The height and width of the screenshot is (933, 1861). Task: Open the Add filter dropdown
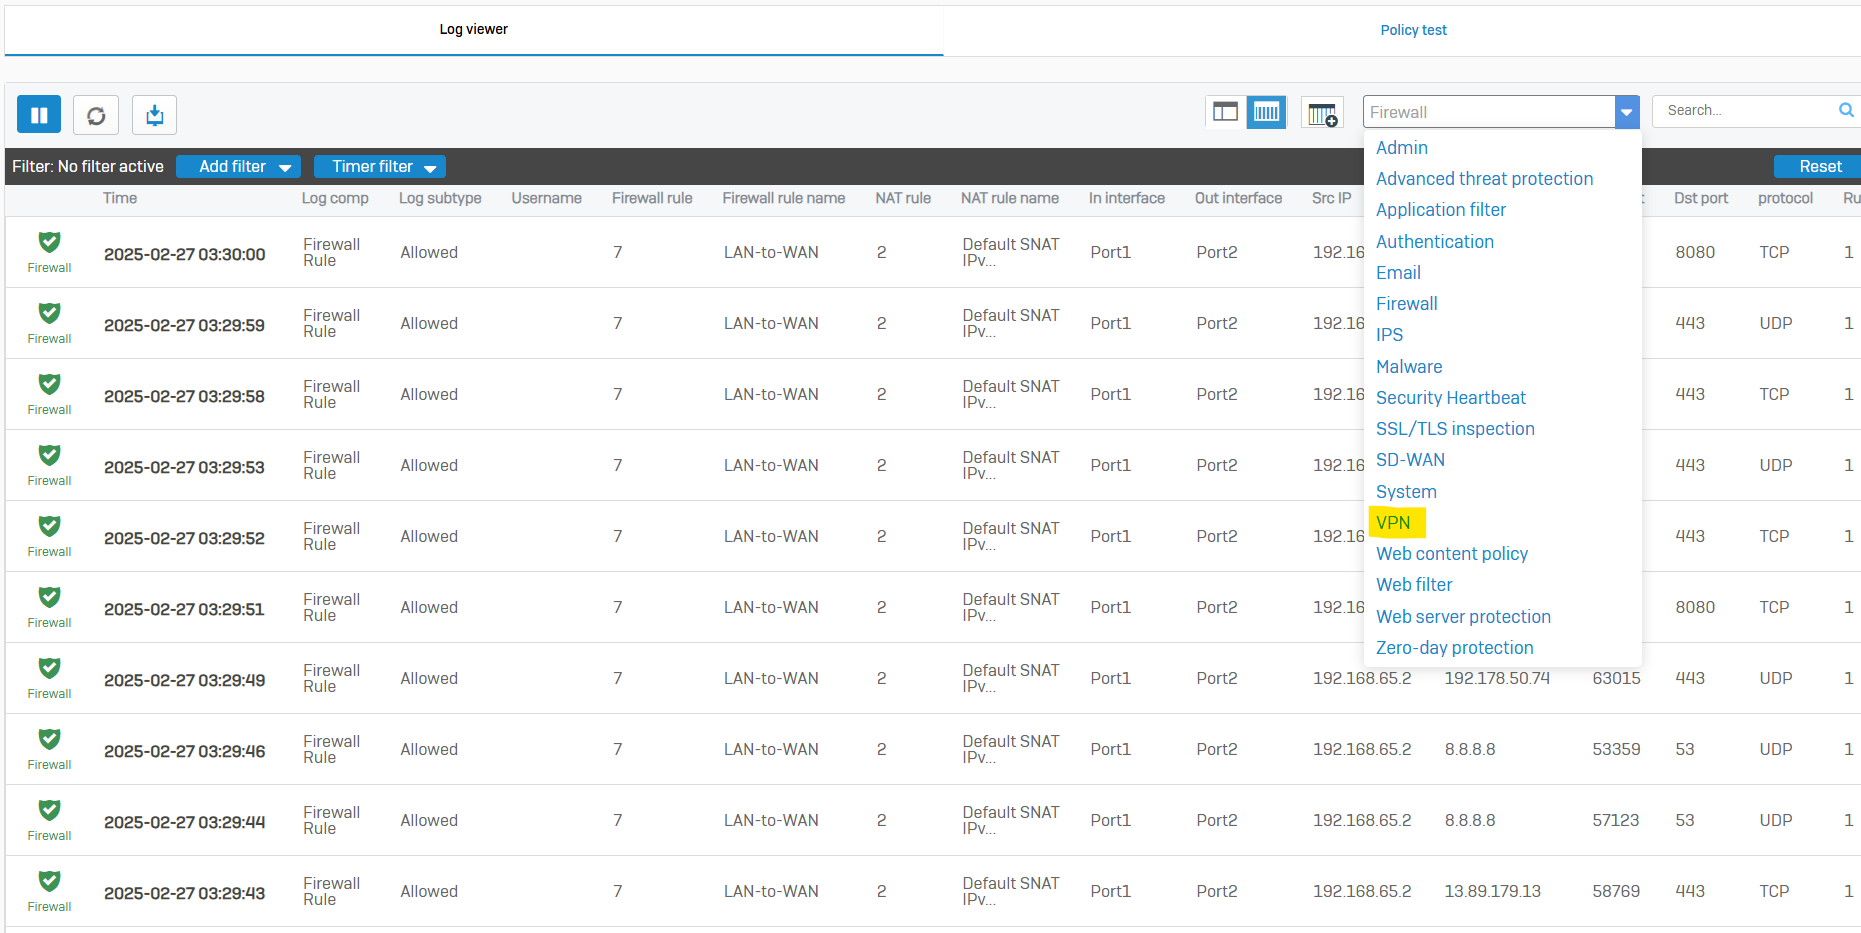pyautogui.click(x=238, y=167)
